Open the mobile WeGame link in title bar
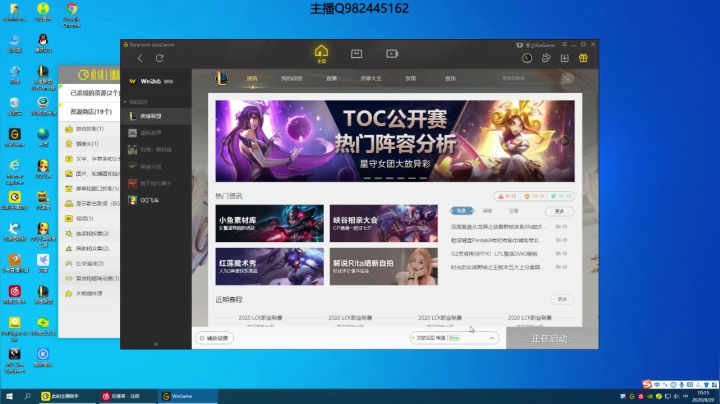This screenshot has height=404, width=720. click(535, 45)
